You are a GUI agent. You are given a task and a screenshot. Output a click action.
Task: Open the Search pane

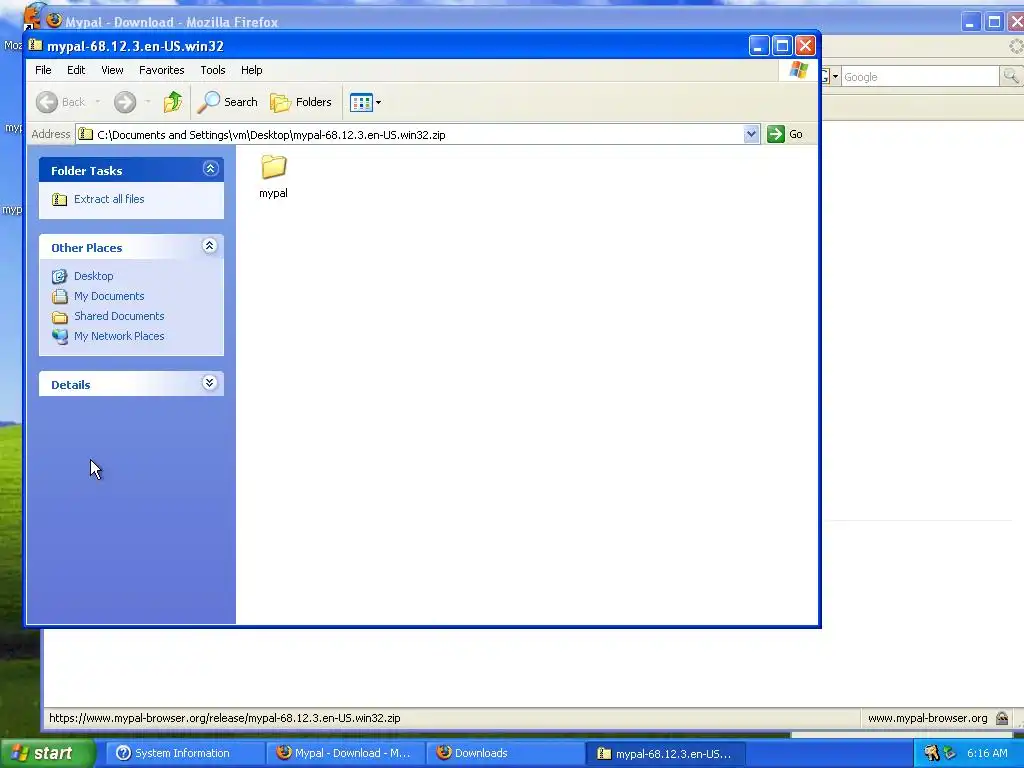227,102
